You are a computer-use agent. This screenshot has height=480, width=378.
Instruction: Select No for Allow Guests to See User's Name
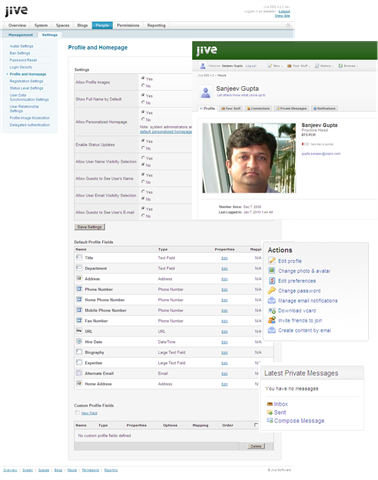click(143, 182)
